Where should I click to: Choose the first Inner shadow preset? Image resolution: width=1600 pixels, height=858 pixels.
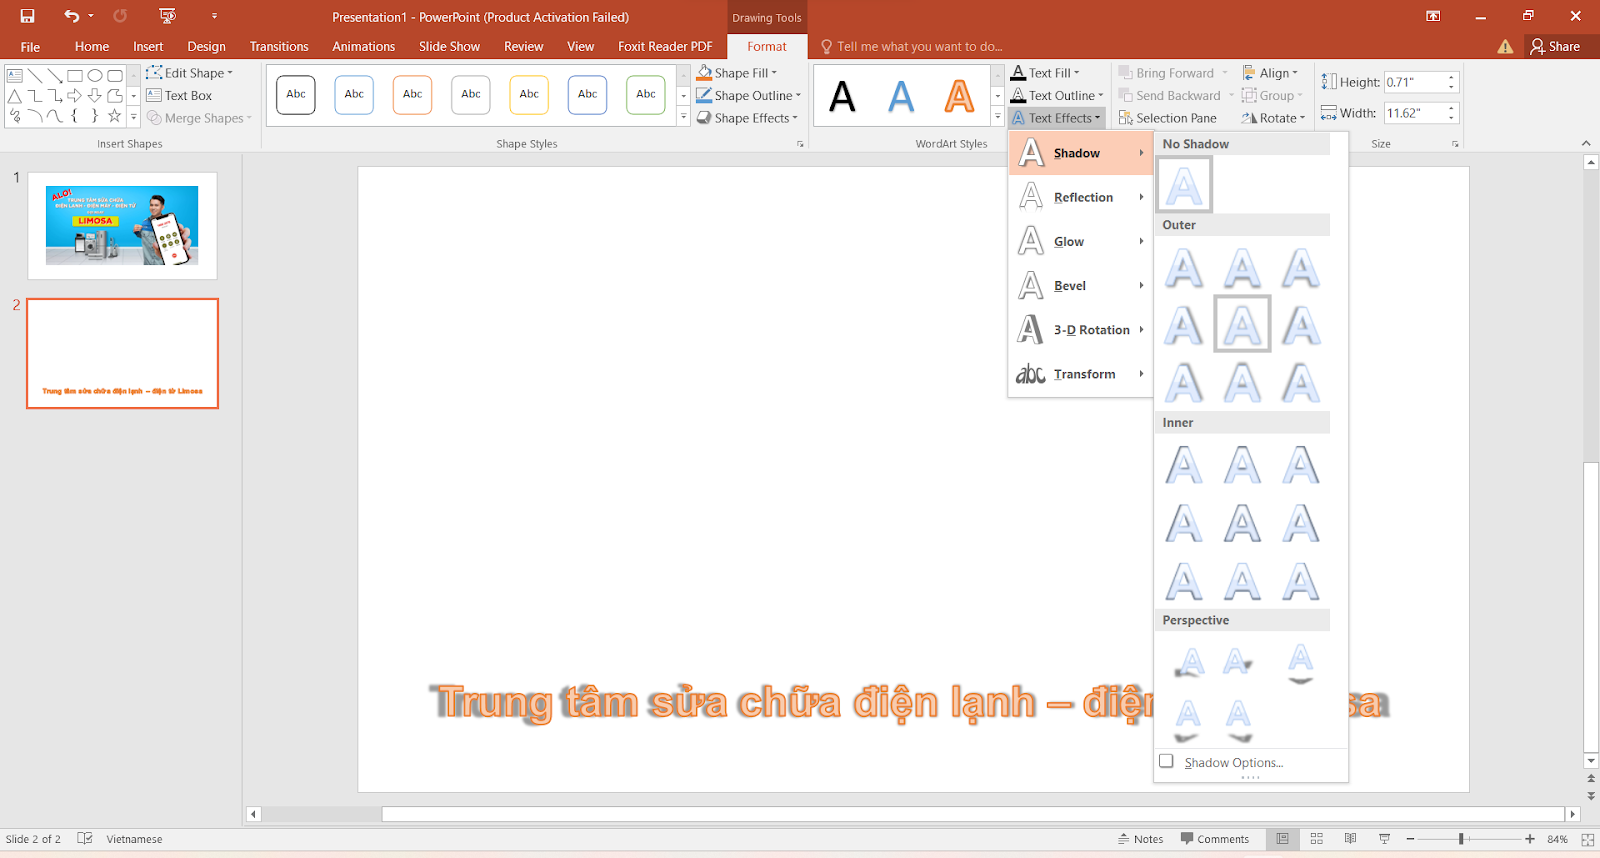1184,465
